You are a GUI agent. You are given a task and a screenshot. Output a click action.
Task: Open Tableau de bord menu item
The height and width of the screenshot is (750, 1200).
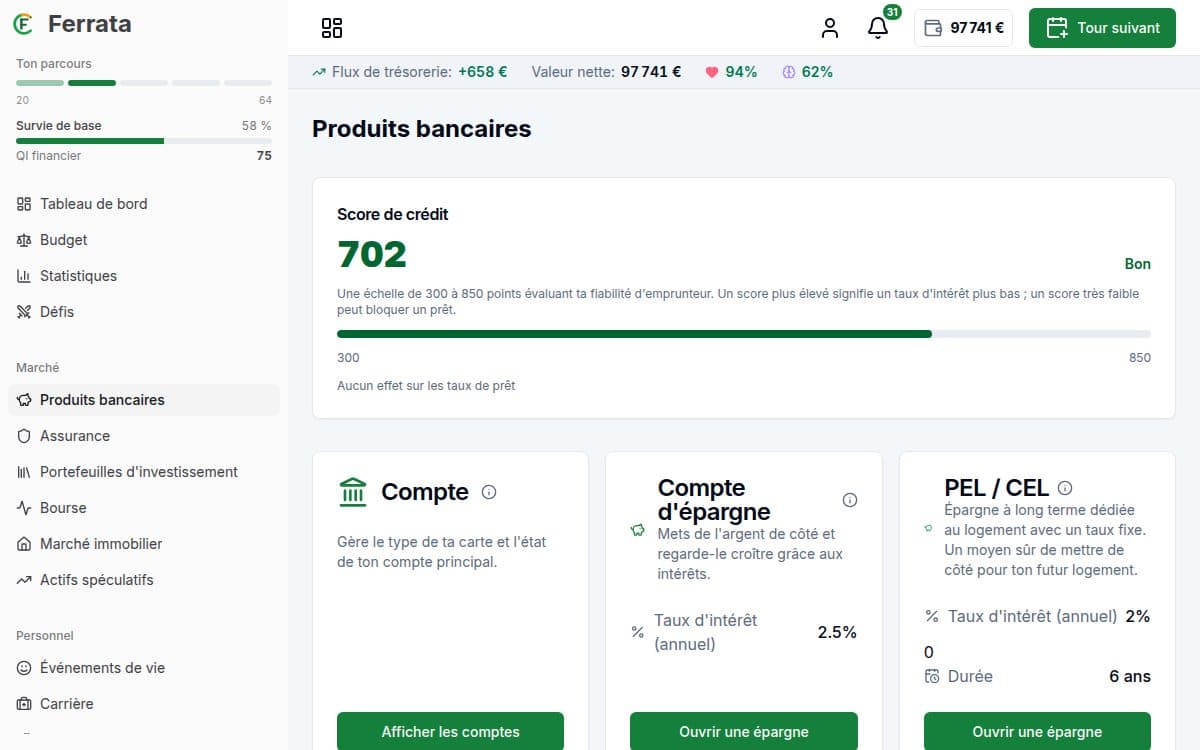point(144,204)
